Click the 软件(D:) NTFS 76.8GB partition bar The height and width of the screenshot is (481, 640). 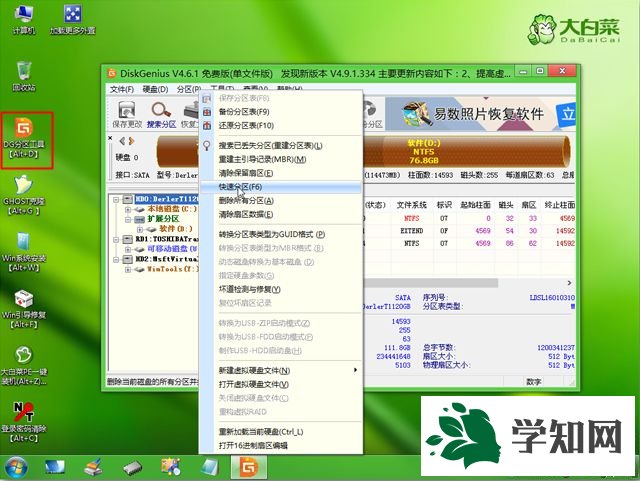coord(465,151)
